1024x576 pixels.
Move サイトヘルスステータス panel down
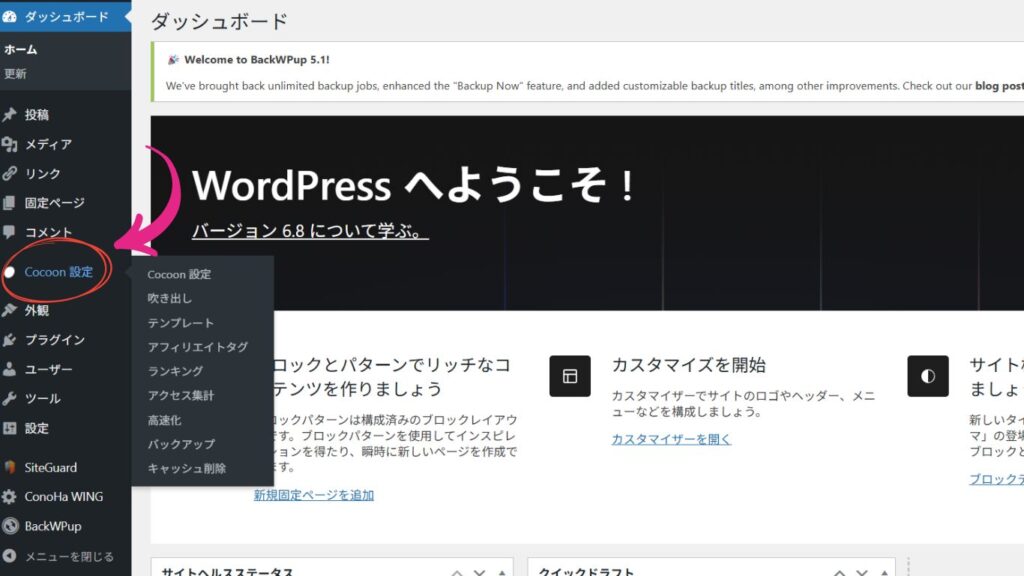[x=479, y=572]
